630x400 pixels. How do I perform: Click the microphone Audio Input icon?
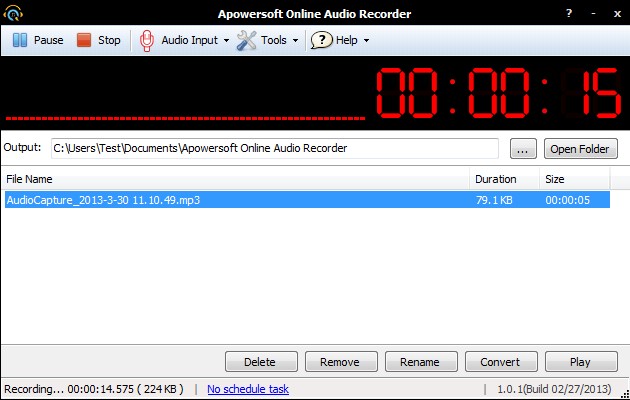[x=147, y=41]
